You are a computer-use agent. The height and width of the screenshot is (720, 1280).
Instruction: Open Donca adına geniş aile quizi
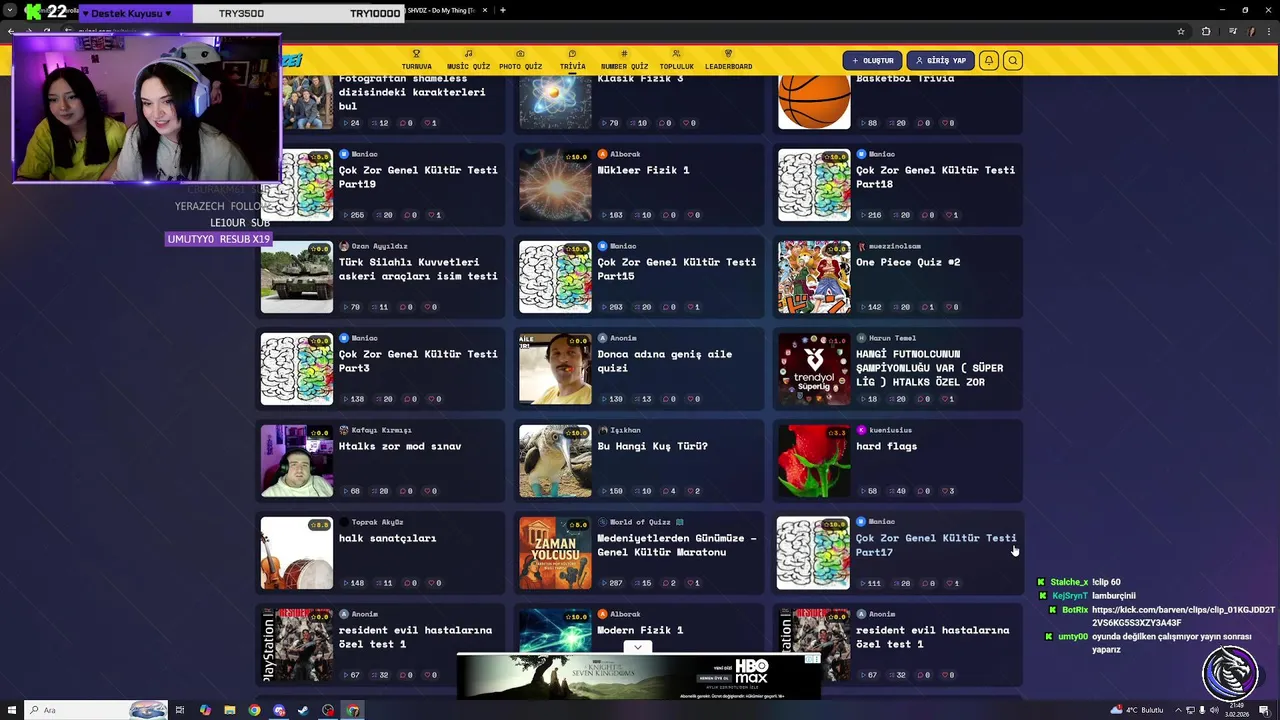click(x=664, y=361)
